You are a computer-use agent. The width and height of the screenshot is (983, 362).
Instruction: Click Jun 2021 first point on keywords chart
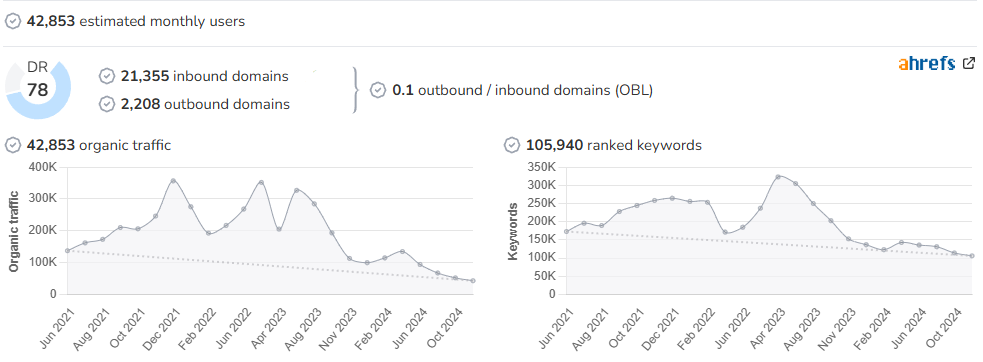567,232
